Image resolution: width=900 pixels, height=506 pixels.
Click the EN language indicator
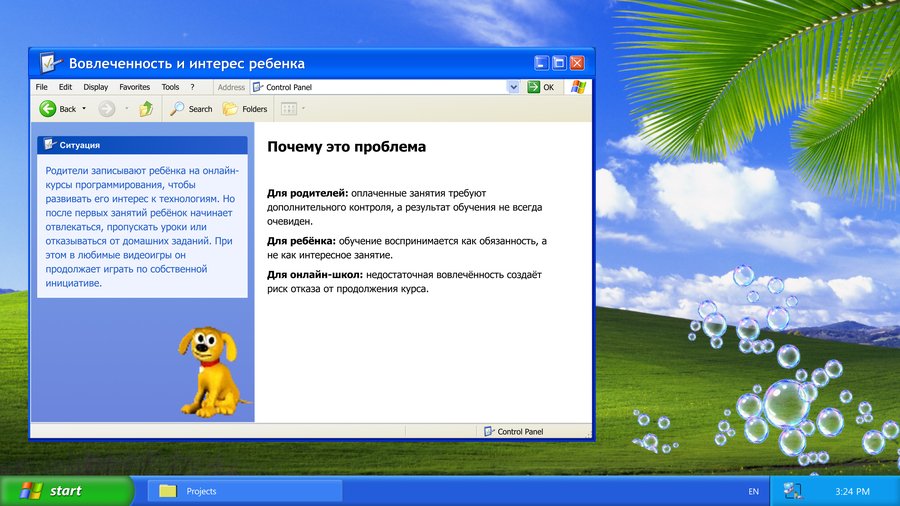click(754, 492)
